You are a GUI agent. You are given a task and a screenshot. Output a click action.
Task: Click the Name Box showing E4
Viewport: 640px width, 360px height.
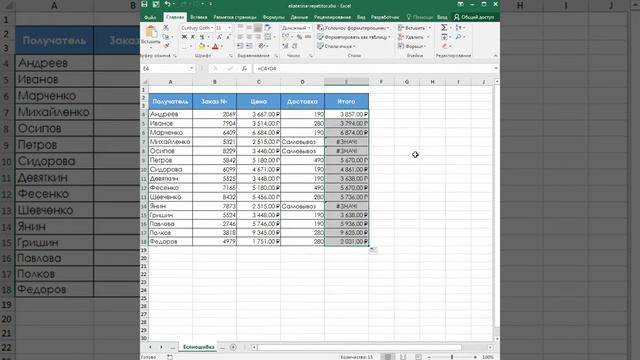coord(168,69)
